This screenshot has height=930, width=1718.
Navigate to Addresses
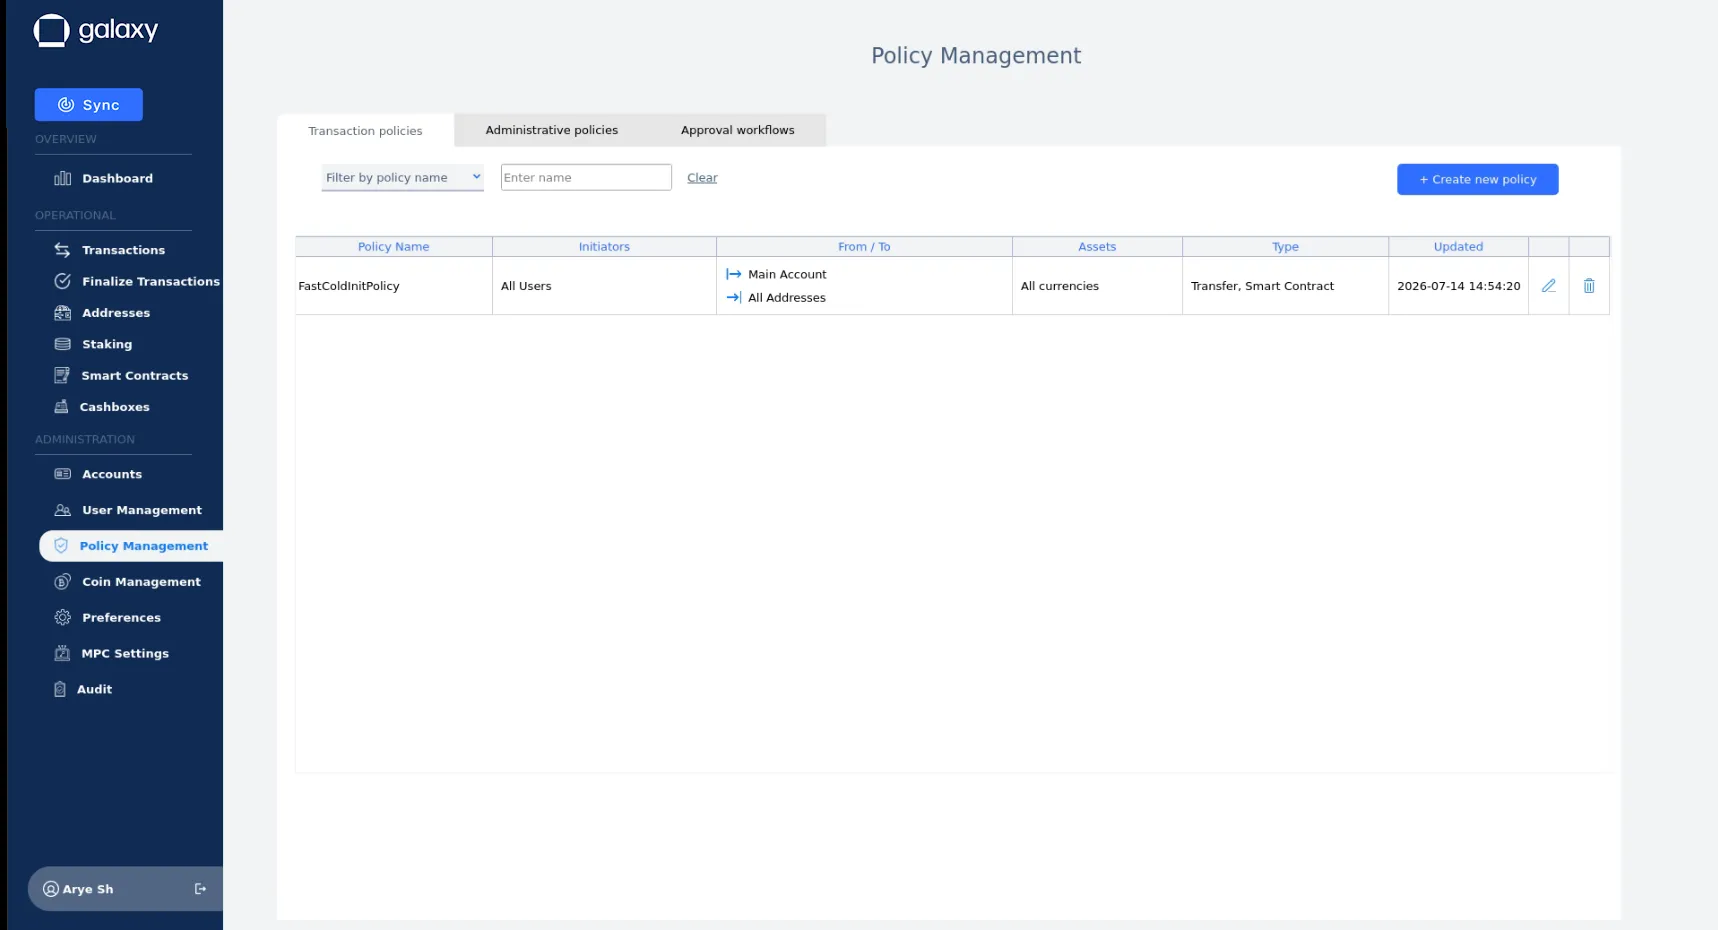pos(116,313)
